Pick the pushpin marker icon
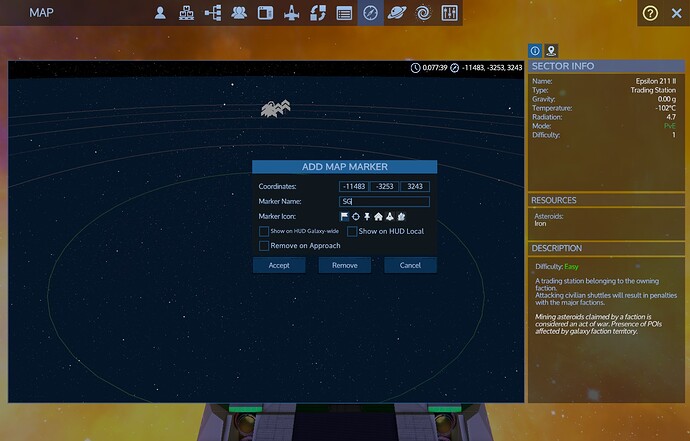Screen dimensions: 690x441 coord(367,216)
